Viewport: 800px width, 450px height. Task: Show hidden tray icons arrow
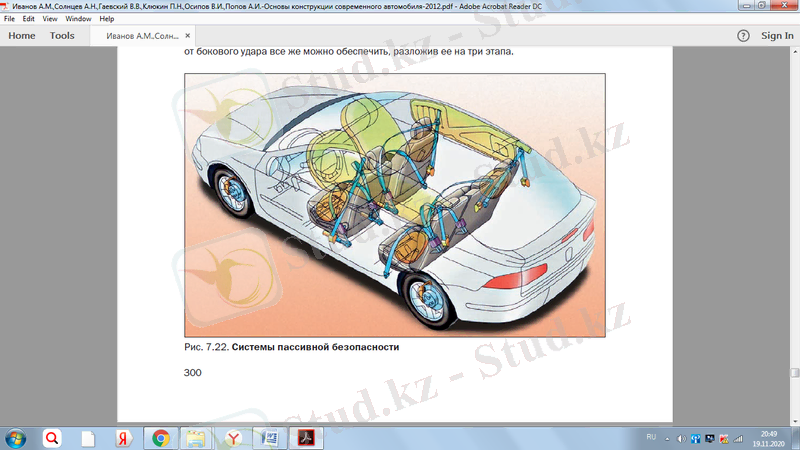(x=667, y=439)
